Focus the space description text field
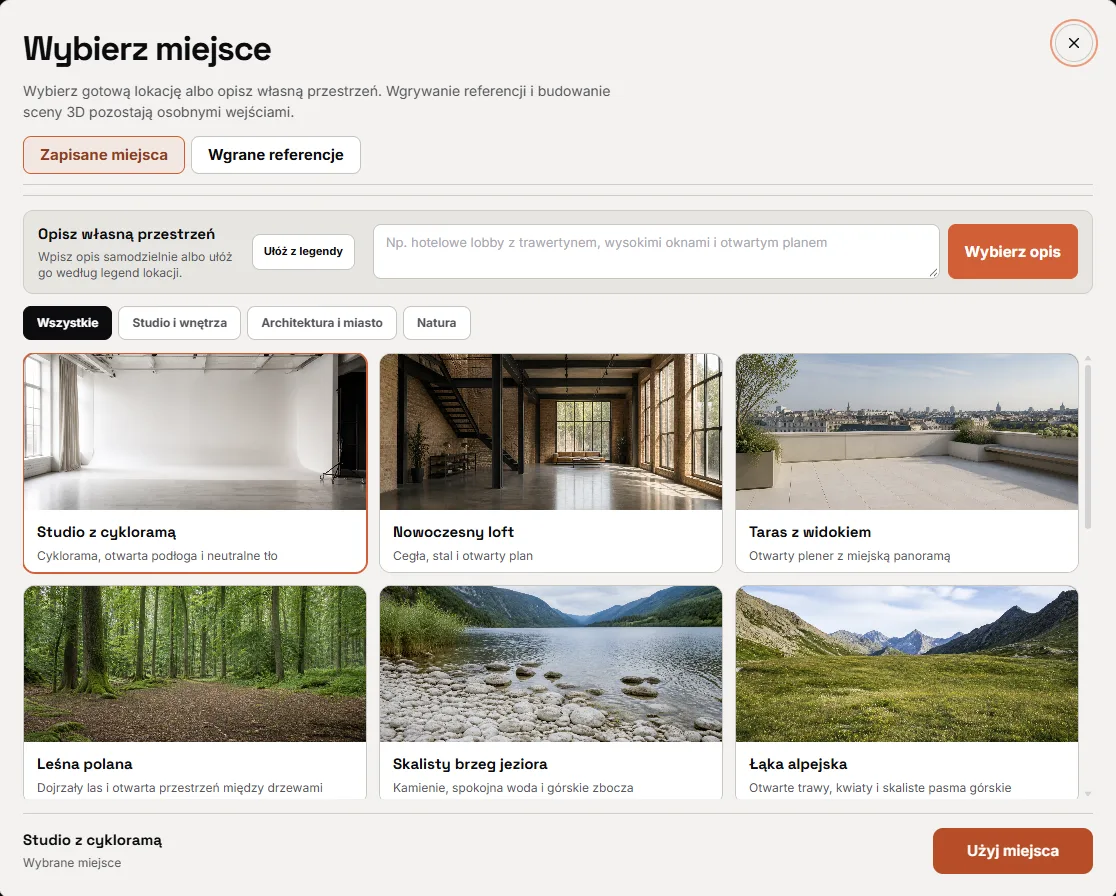This screenshot has height=896, width=1116. [656, 251]
